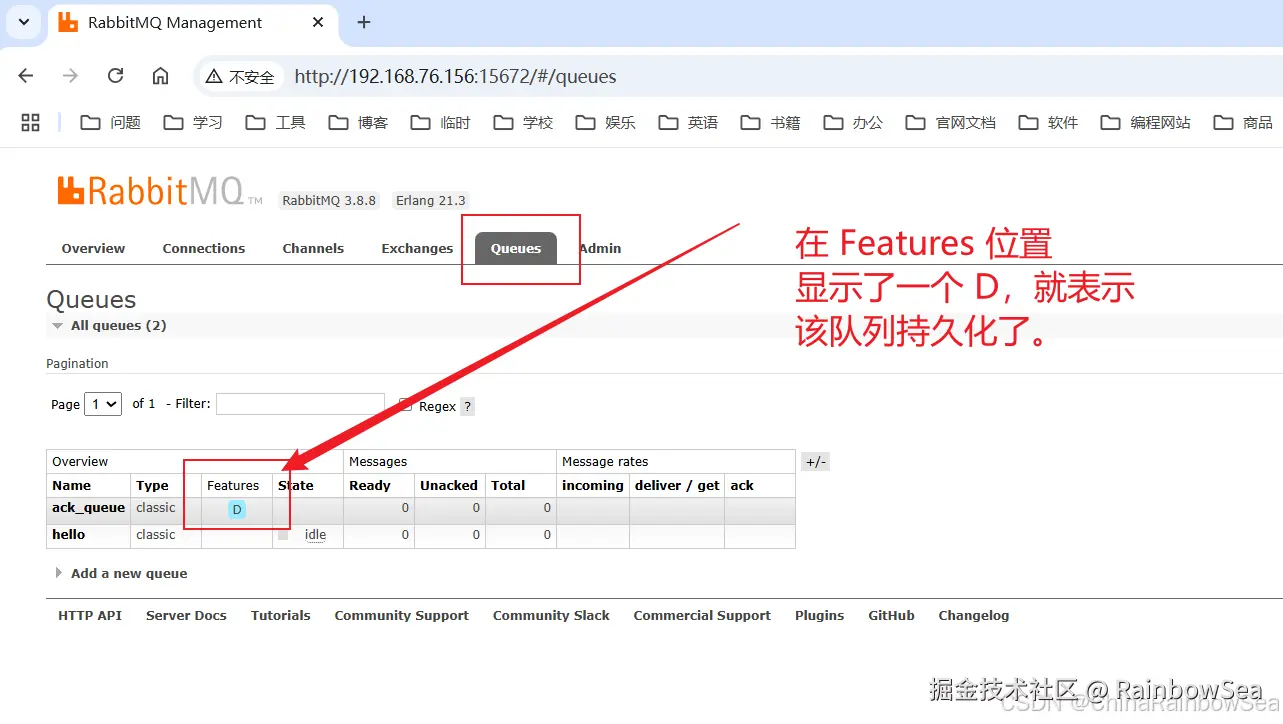Image resolution: width=1283 pixels, height=724 pixels.
Task: Open the 编程网站 bookmark folder
Action: point(1145,122)
